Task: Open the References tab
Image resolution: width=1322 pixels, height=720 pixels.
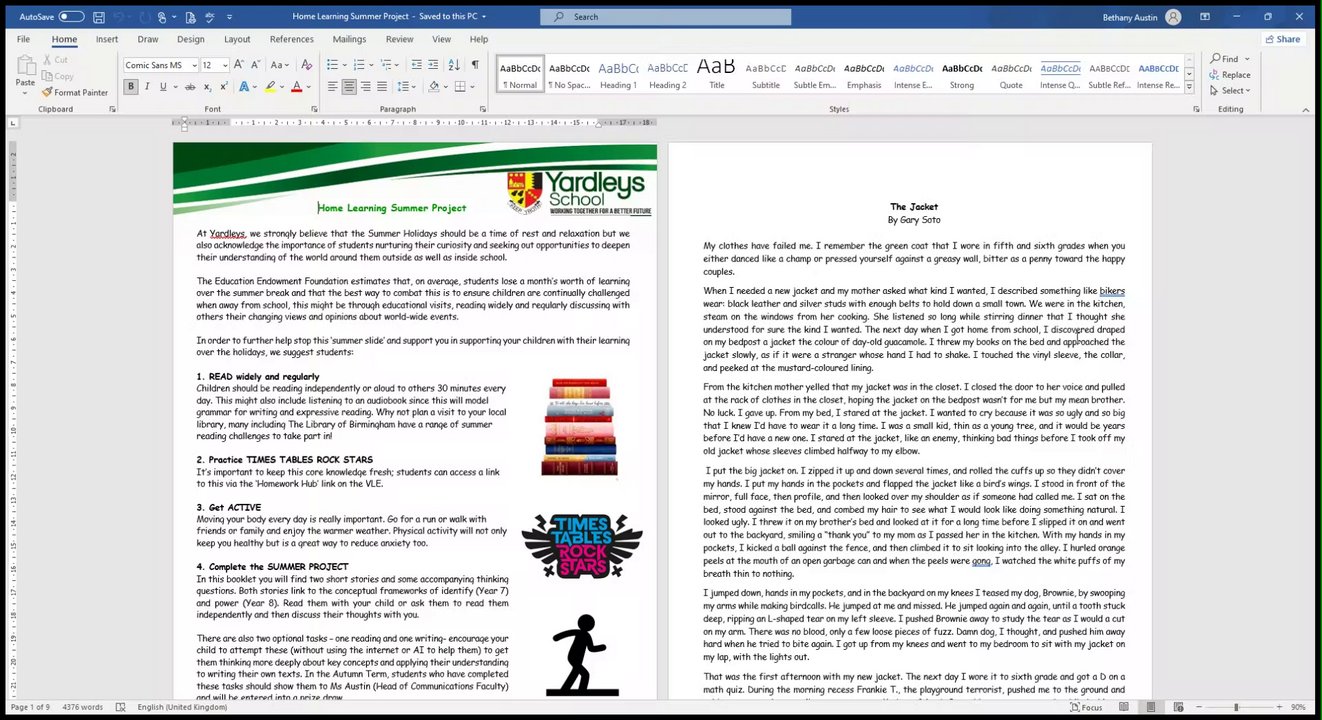Action: (292, 40)
